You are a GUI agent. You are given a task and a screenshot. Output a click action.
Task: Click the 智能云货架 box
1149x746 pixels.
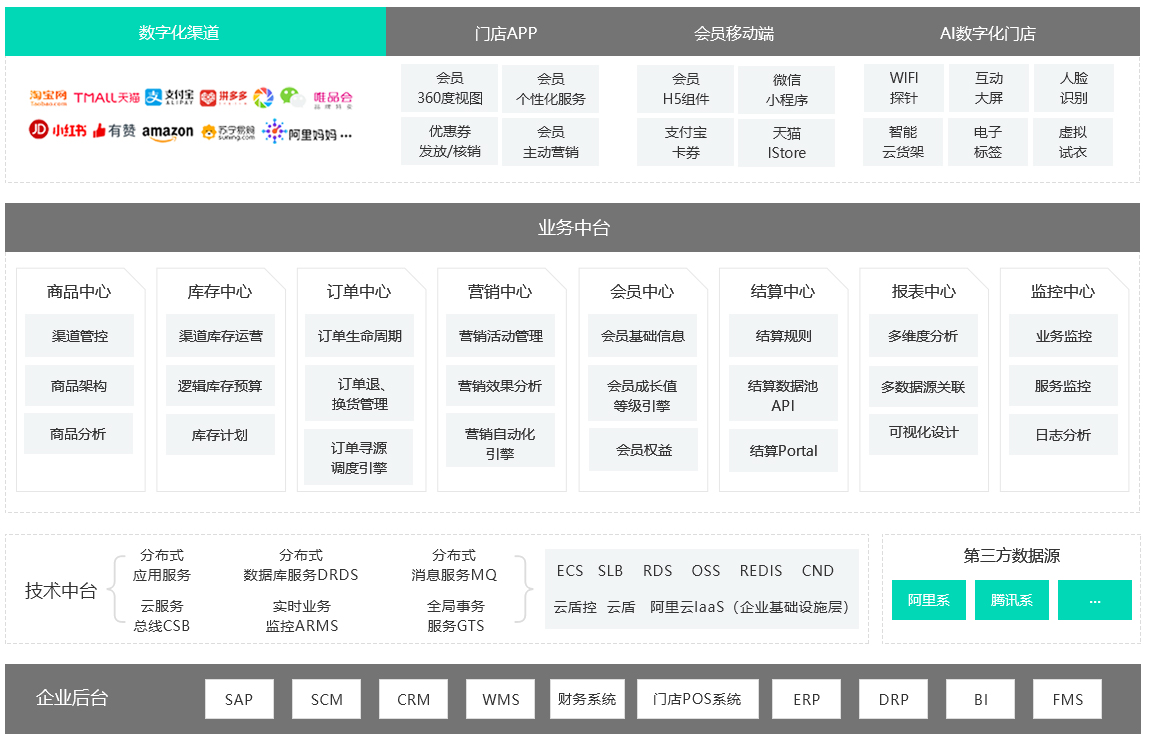903,142
